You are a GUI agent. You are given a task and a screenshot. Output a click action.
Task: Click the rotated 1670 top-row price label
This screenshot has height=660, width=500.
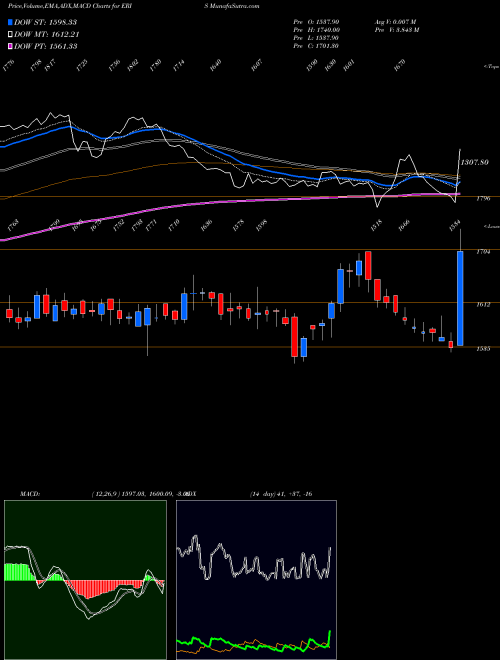pos(399,65)
